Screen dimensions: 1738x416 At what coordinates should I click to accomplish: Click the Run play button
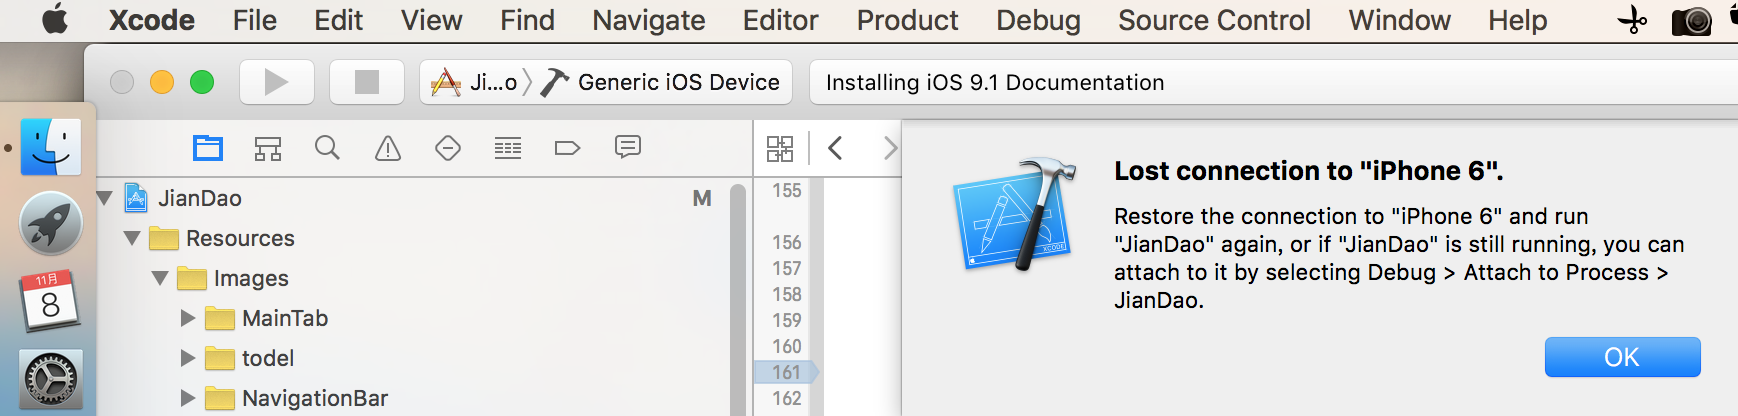pos(276,82)
